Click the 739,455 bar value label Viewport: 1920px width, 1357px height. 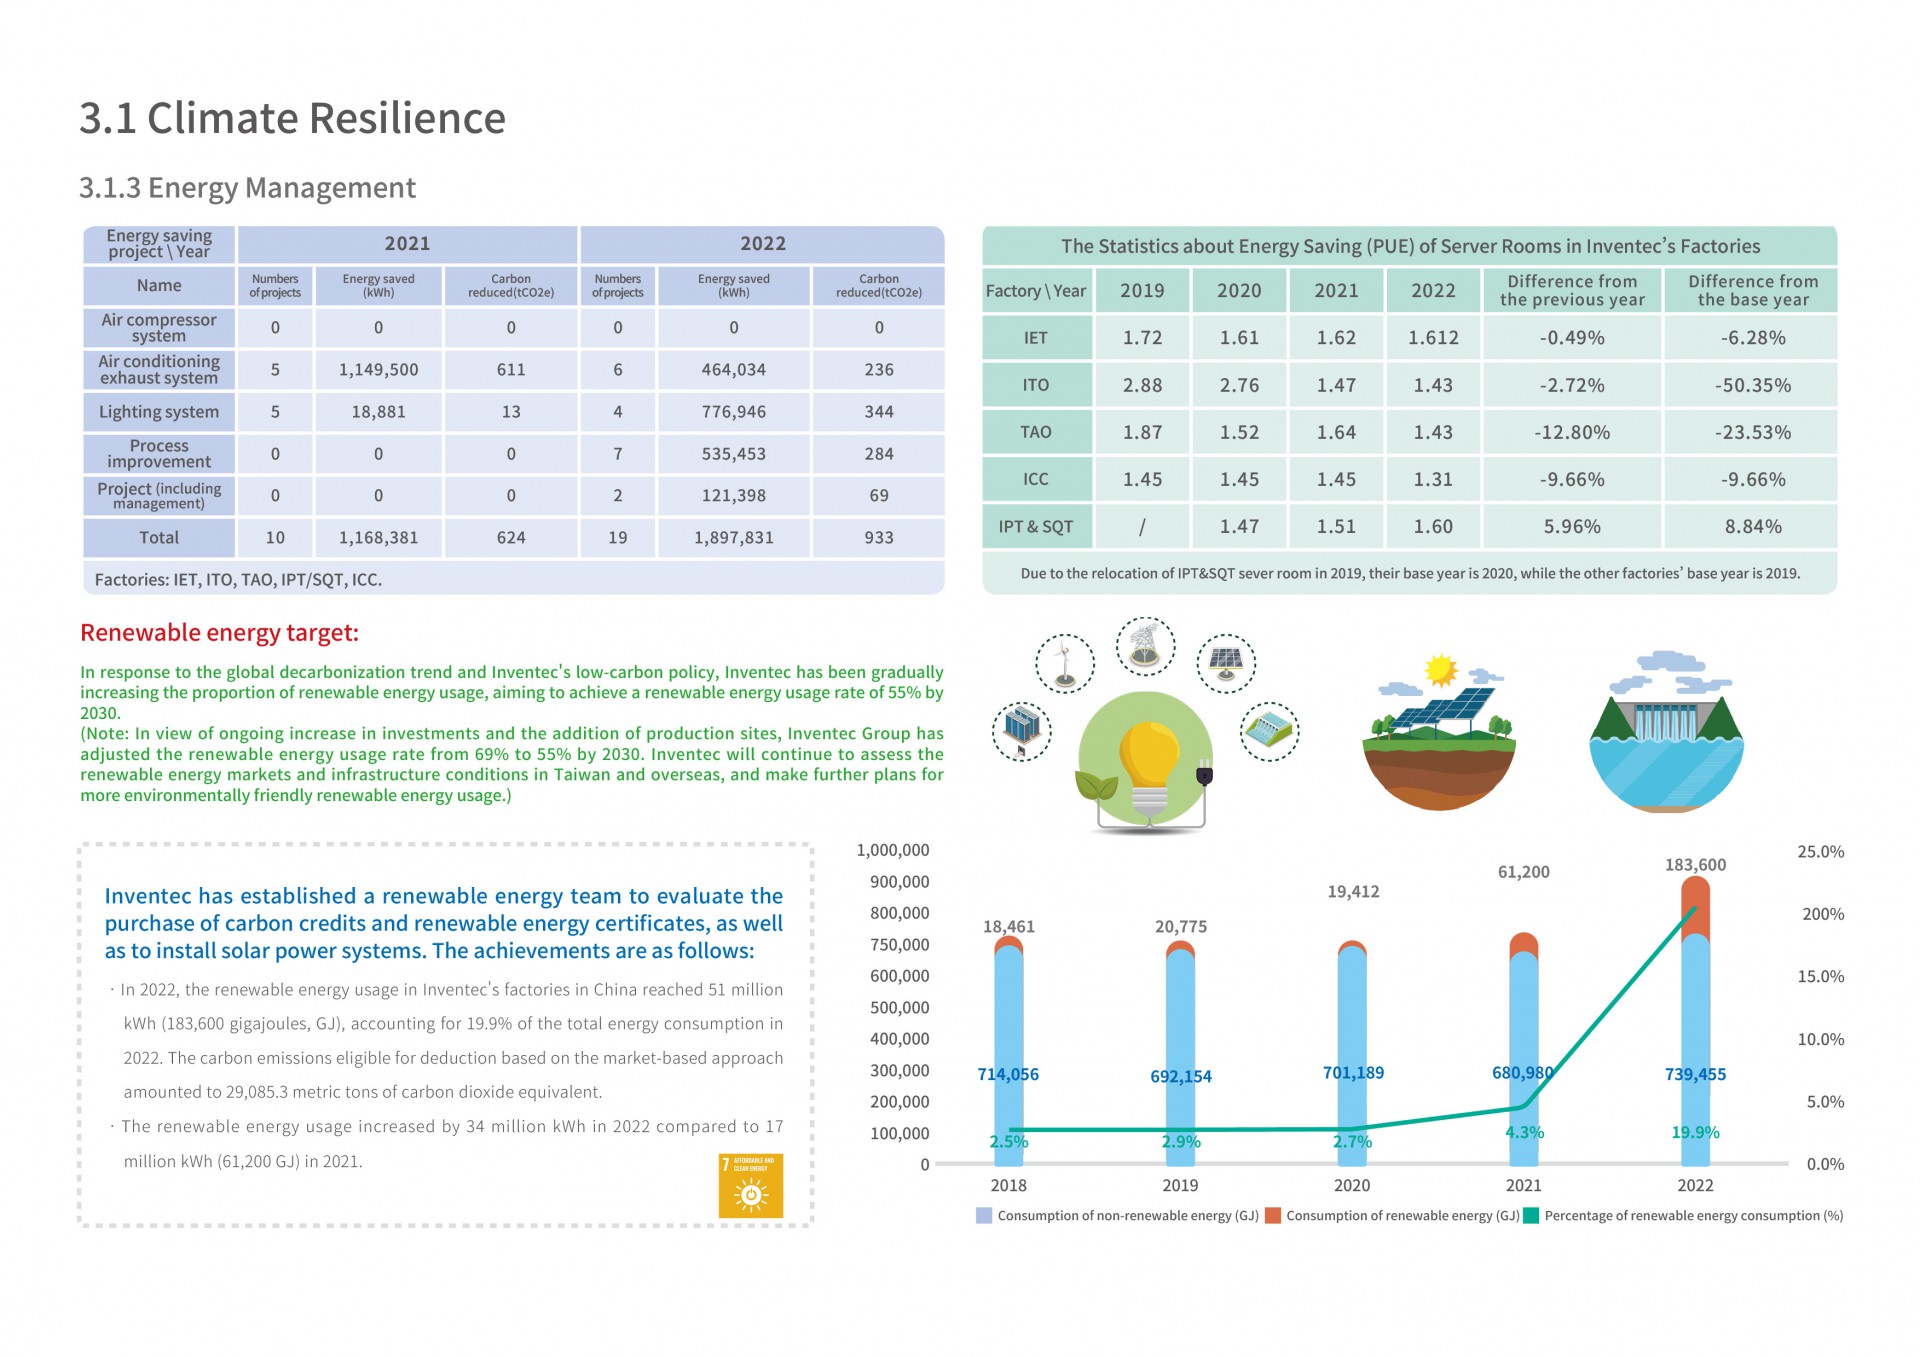tap(1695, 1075)
